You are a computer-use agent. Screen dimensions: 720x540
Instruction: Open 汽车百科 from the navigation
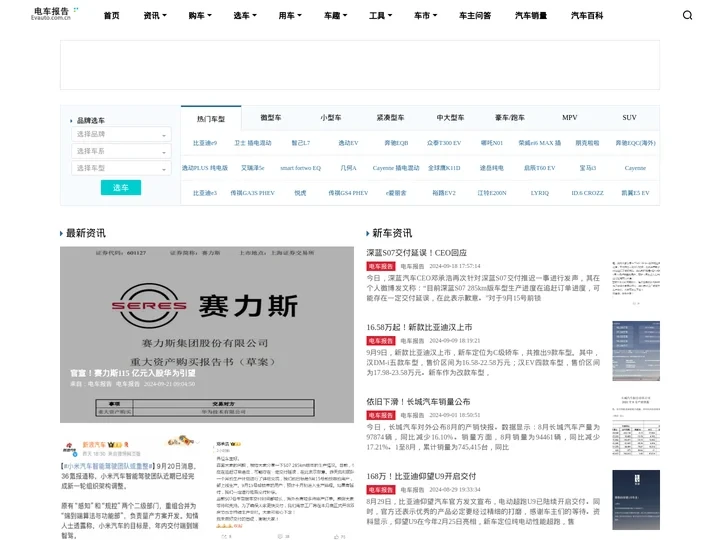pos(587,16)
